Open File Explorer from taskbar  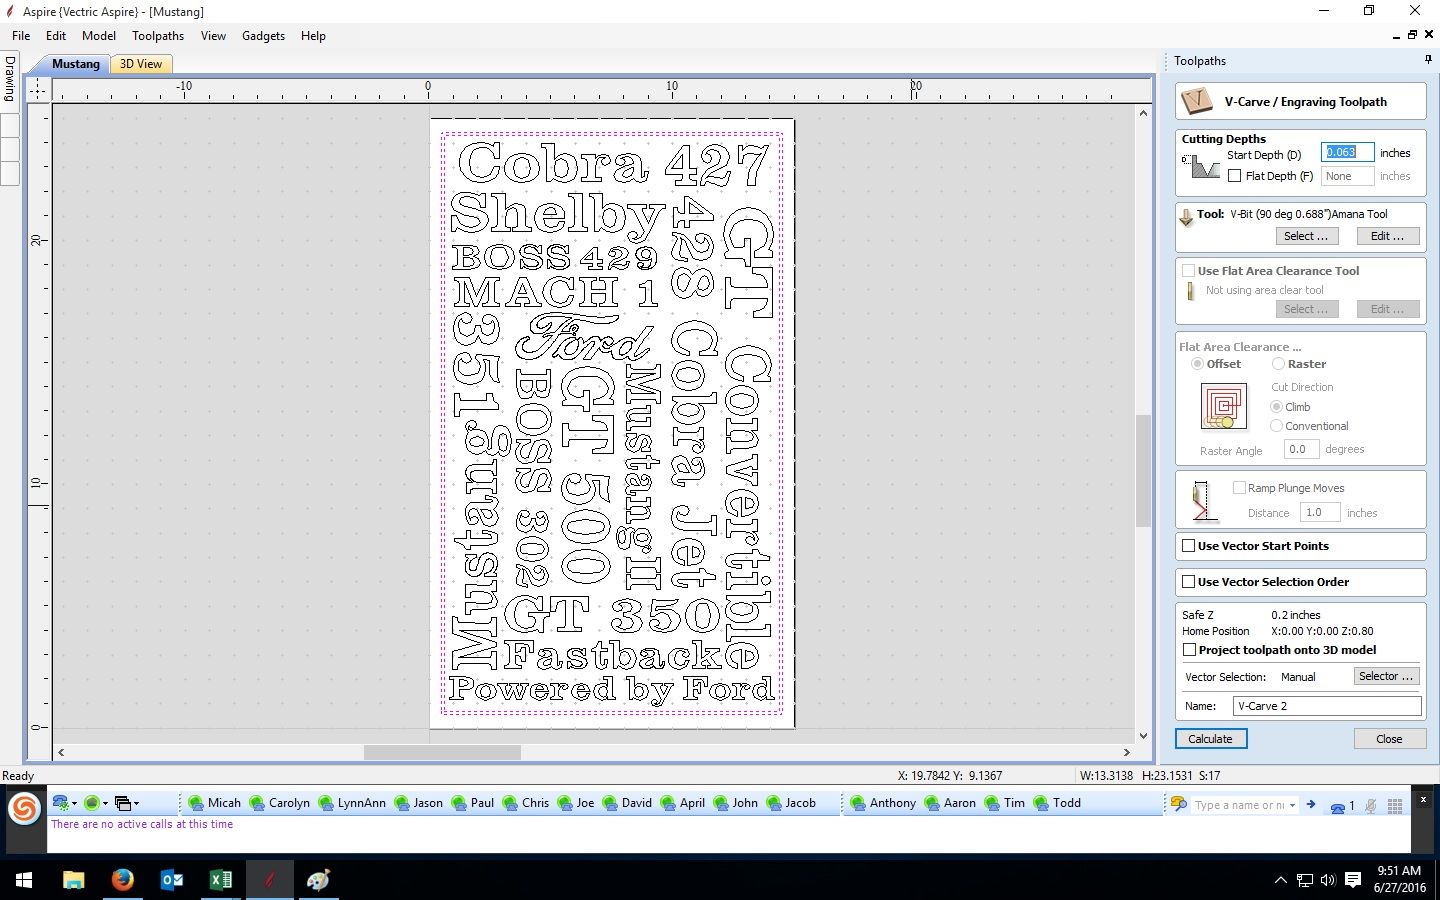tap(73, 879)
